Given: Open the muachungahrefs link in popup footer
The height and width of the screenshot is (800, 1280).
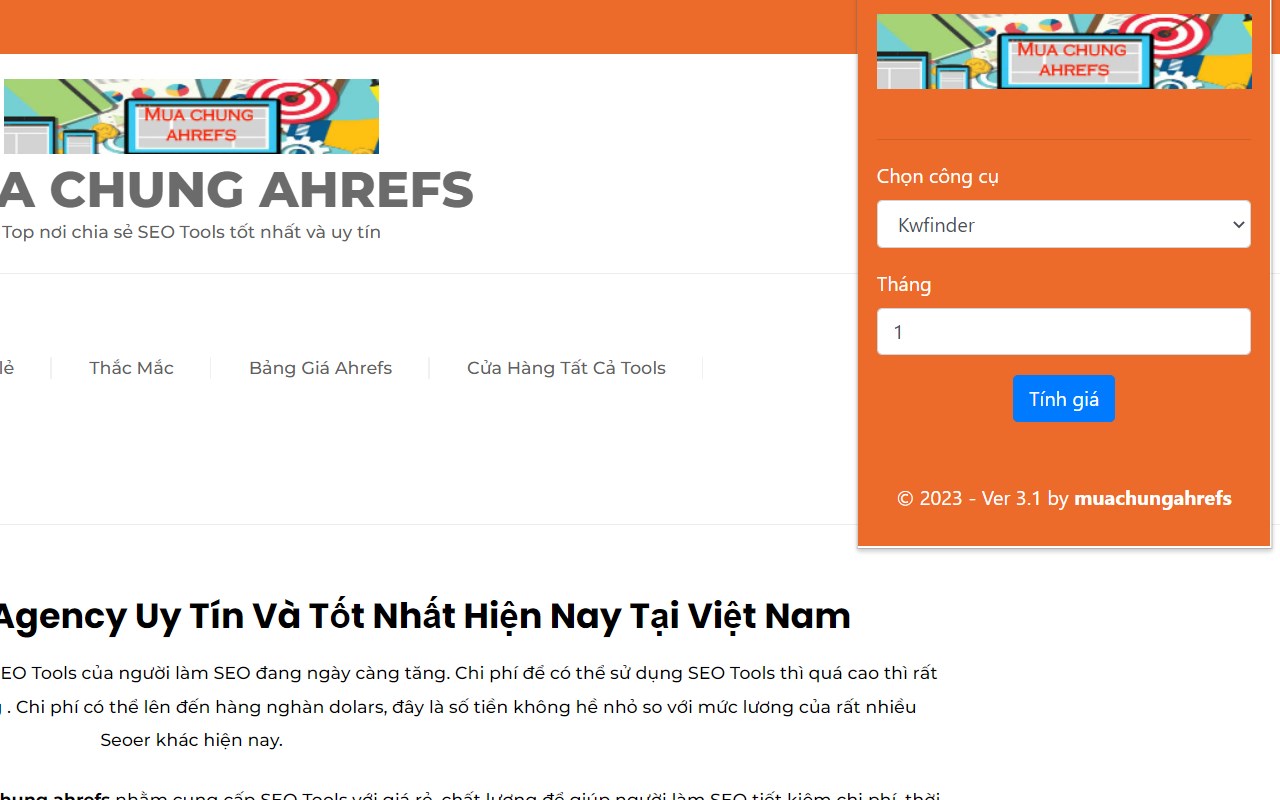Looking at the screenshot, I should coord(1153,498).
